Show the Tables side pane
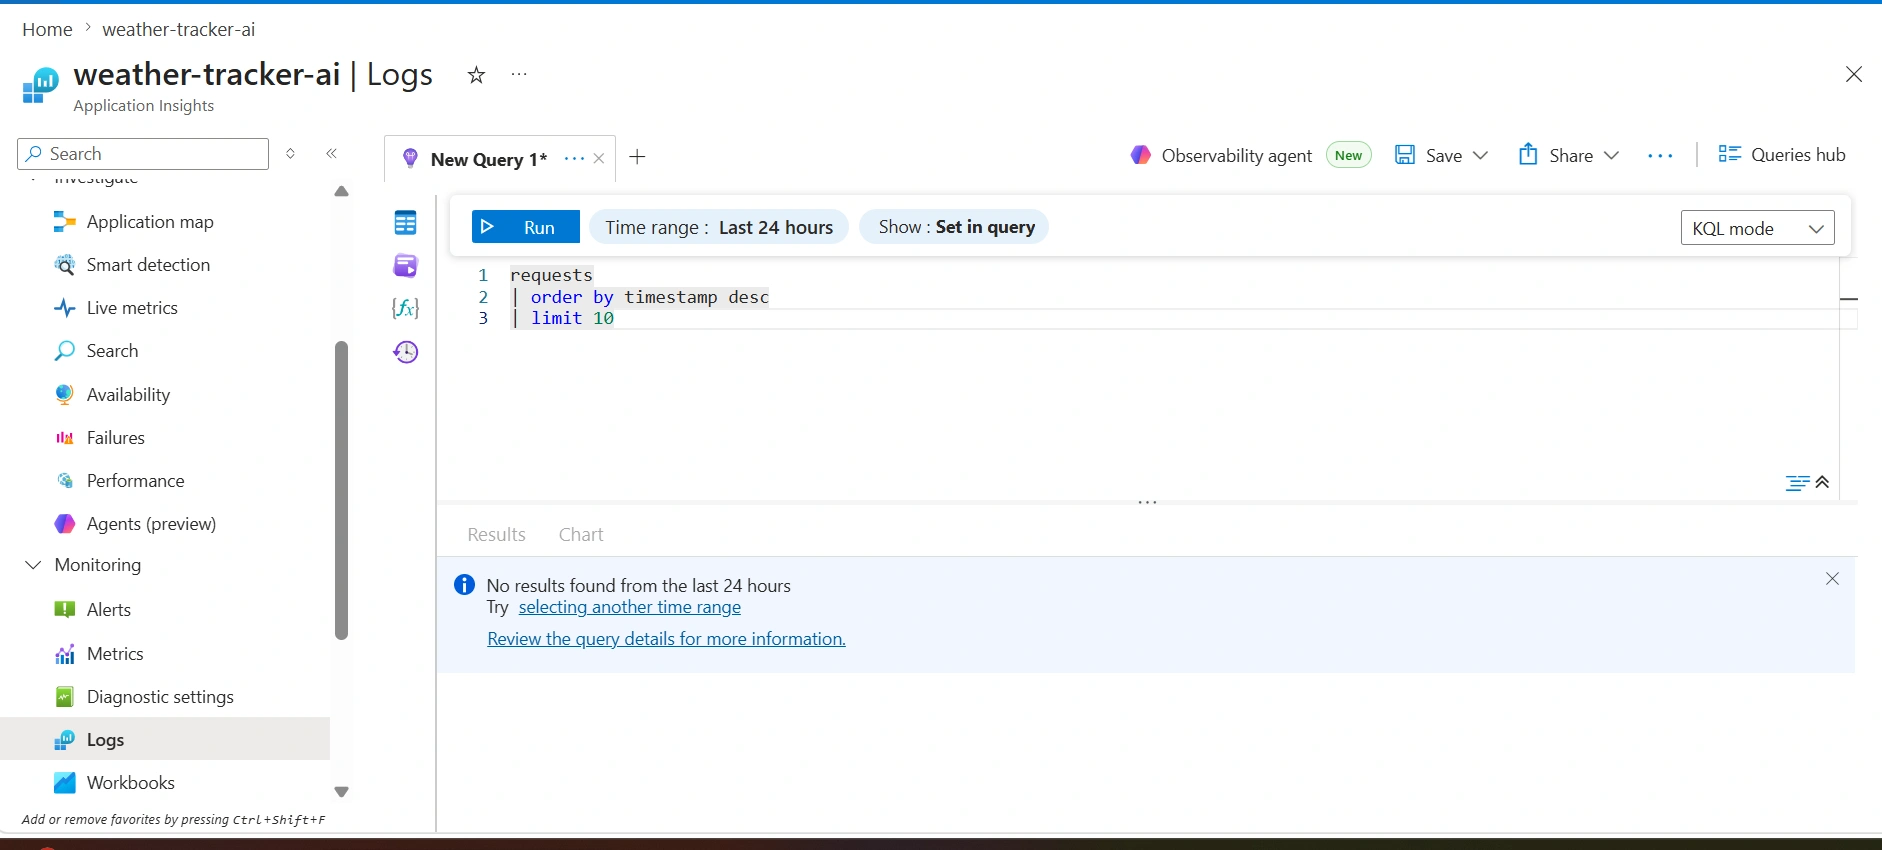Viewport: 1882px width, 850px height. pos(405,223)
